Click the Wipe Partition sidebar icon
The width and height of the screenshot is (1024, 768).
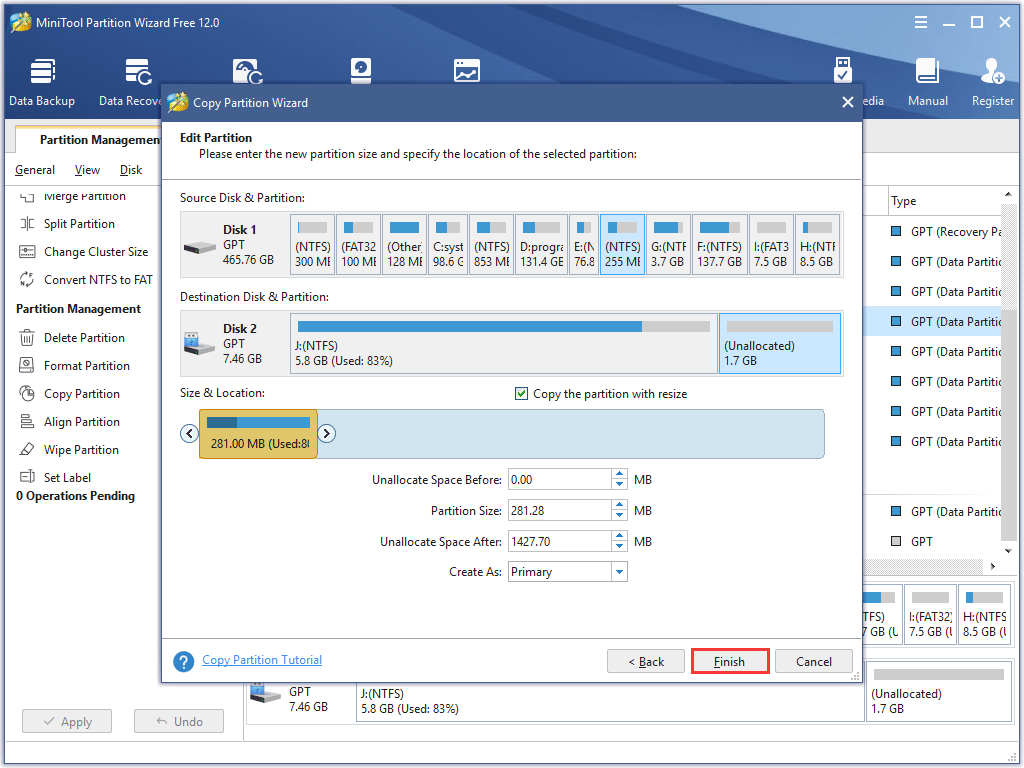point(80,449)
